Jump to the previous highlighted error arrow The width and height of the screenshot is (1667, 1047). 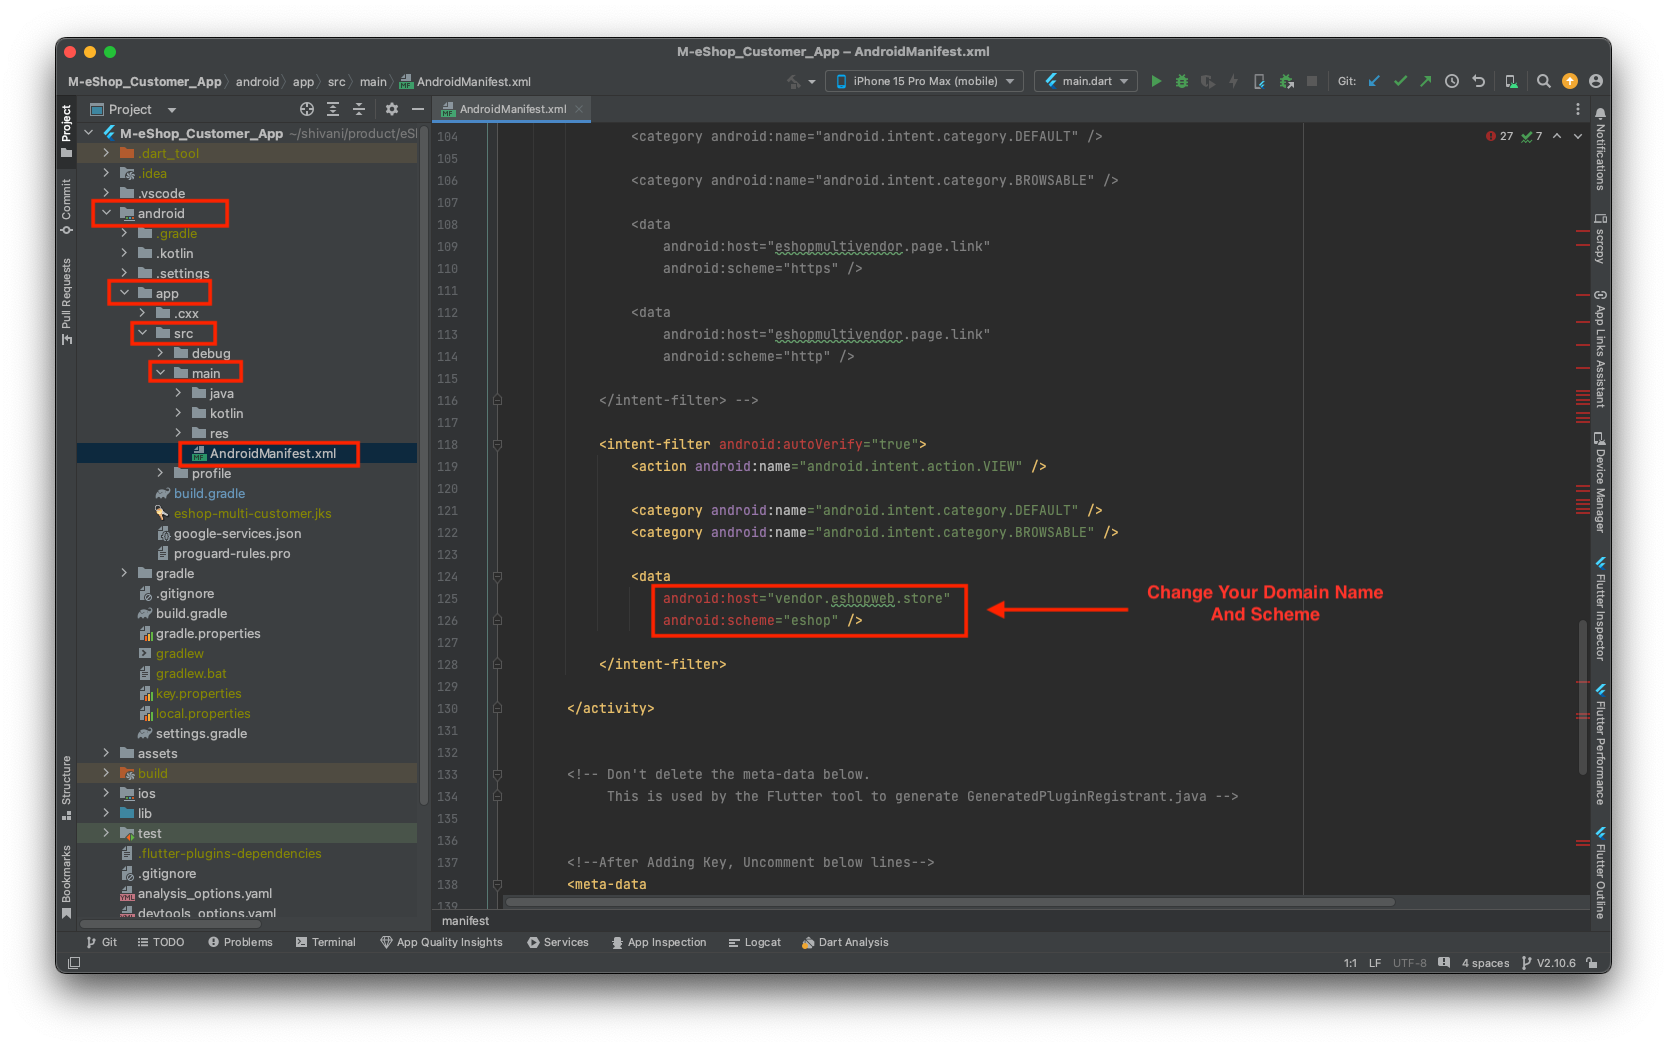click(x=1557, y=136)
